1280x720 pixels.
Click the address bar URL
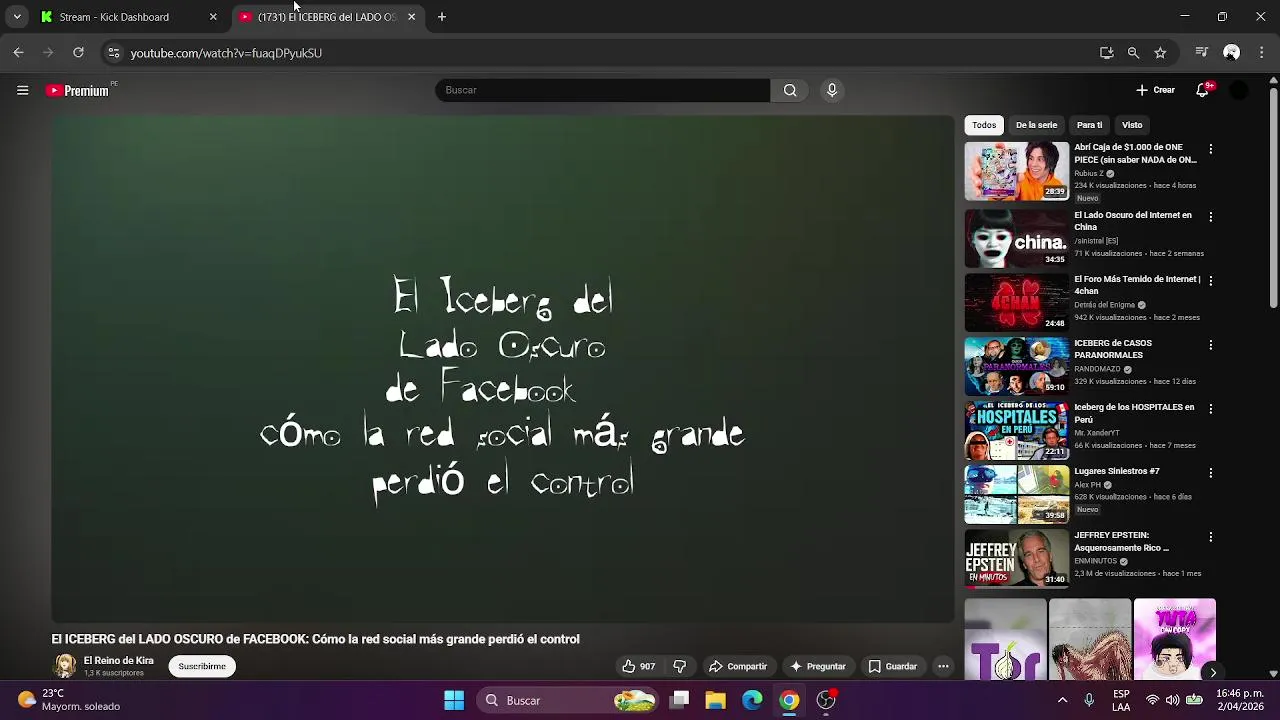click(226, 53)
